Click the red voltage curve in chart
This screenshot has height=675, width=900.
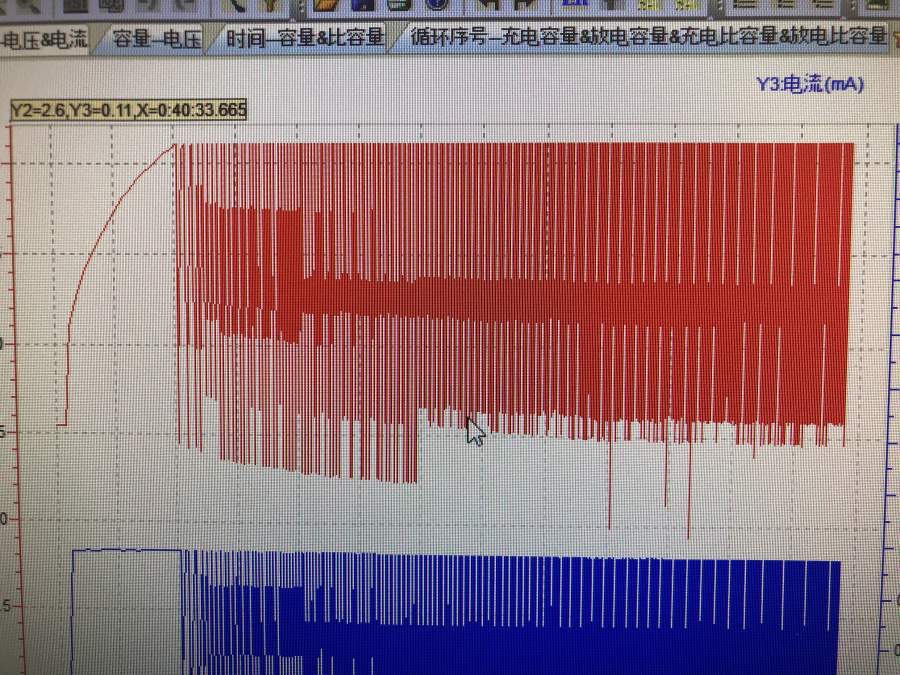(x=515, y=298)
